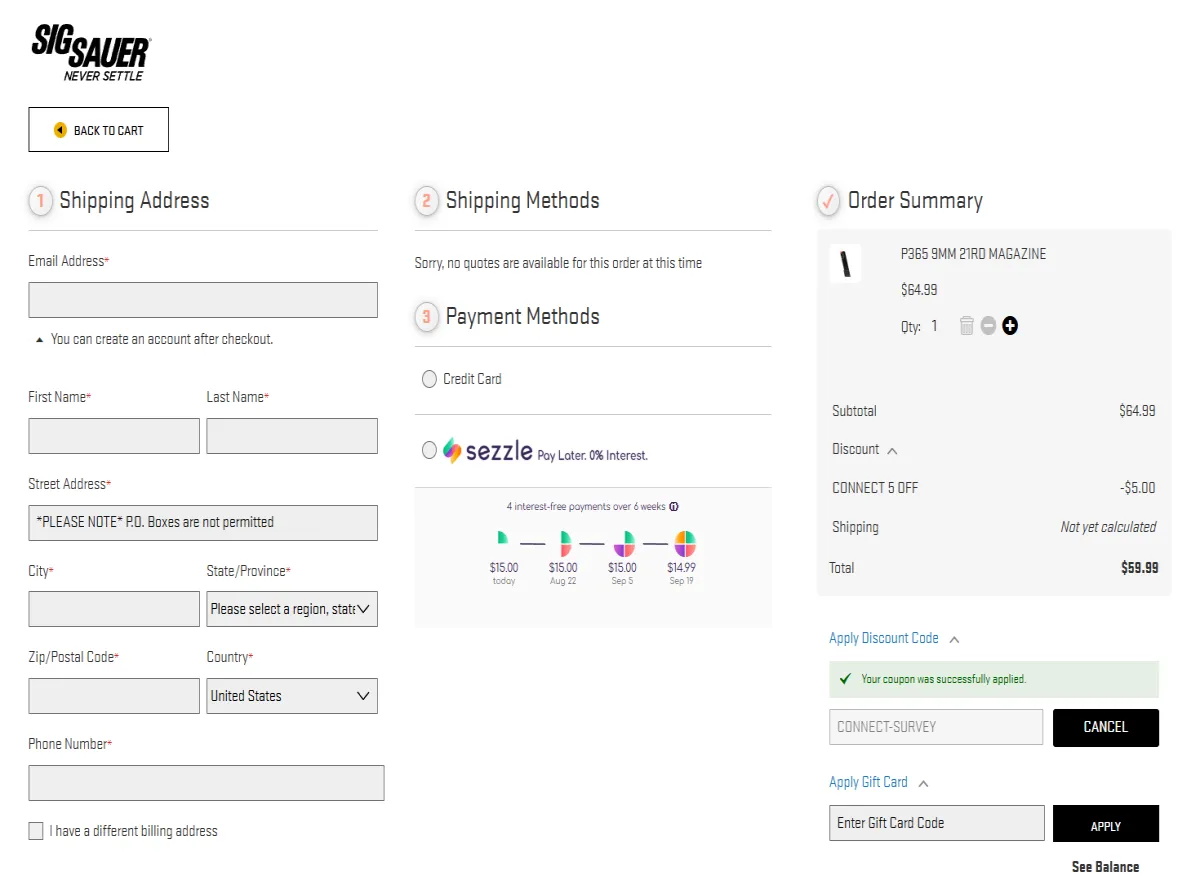The image size is (1200, 887).
Task: Click the P365 9MM 21RD MAGAZINE title
Action: click(973, 254)
